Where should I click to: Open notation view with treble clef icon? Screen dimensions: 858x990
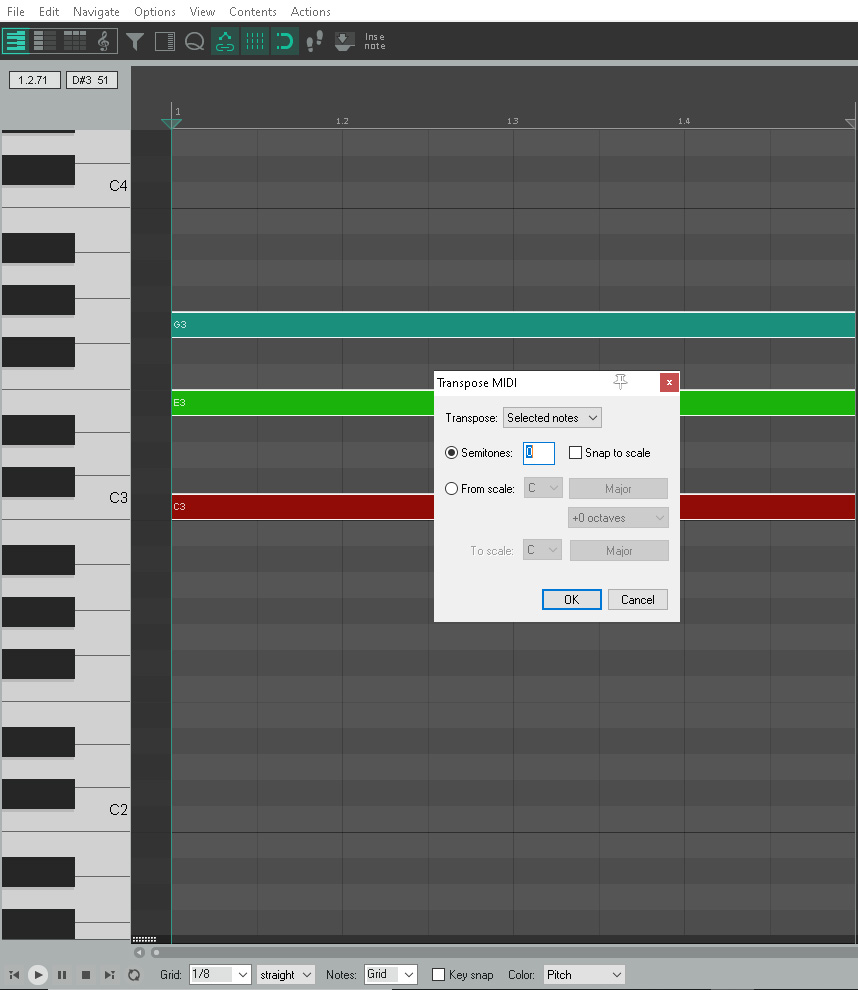[x=103, y=41]
